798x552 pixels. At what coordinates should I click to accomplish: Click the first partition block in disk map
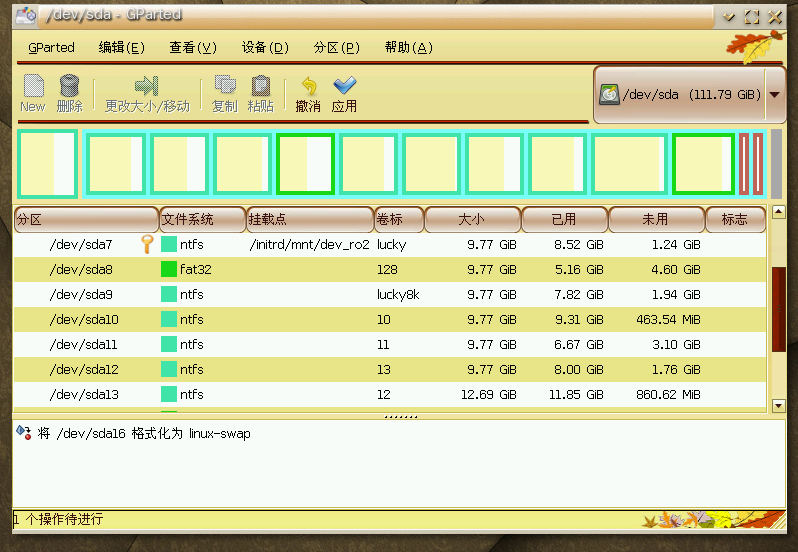(47, 164)
